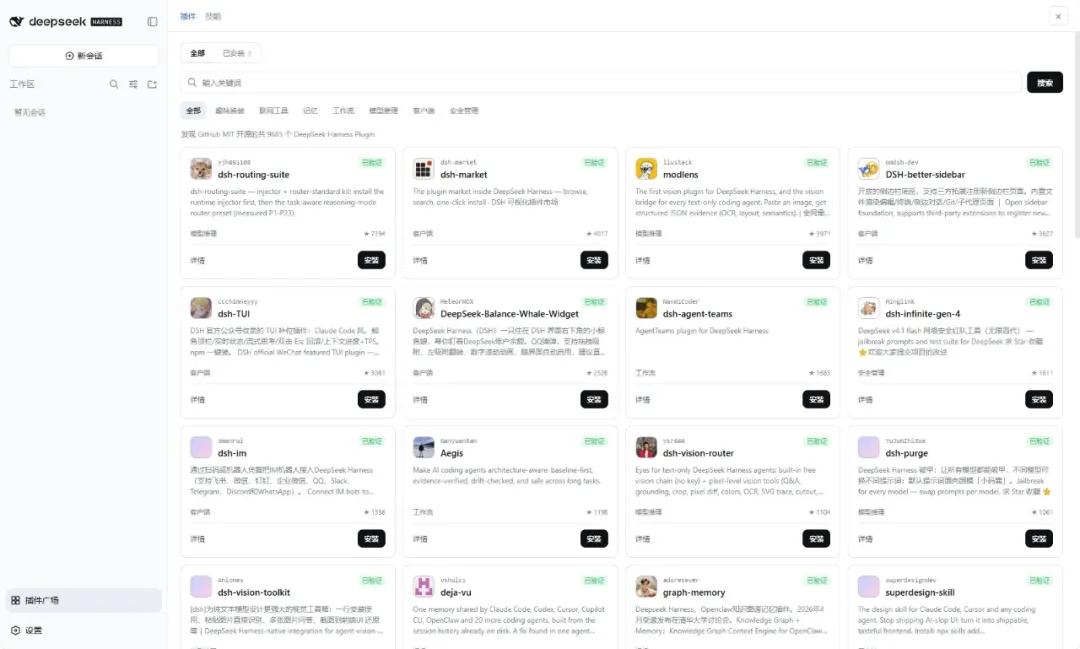Open 详情 for dsh-market
This screenshot has width=1080, height=649.
(x=420, y=260)
